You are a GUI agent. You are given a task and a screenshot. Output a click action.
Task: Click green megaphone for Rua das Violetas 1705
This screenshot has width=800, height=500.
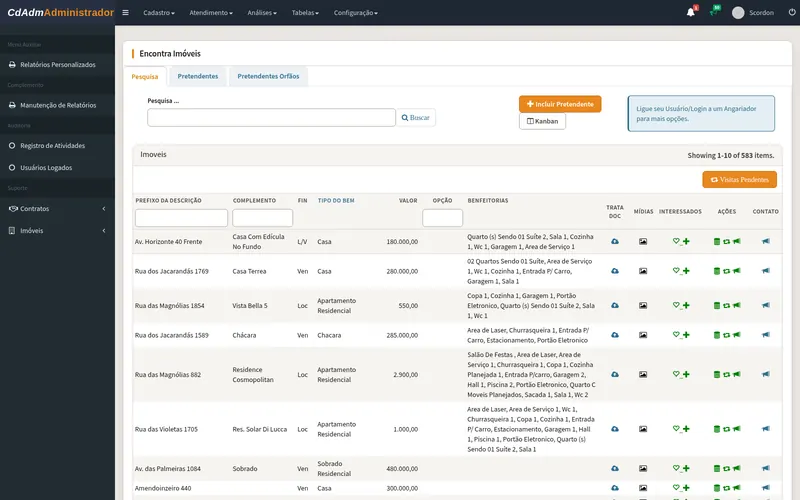737,429
